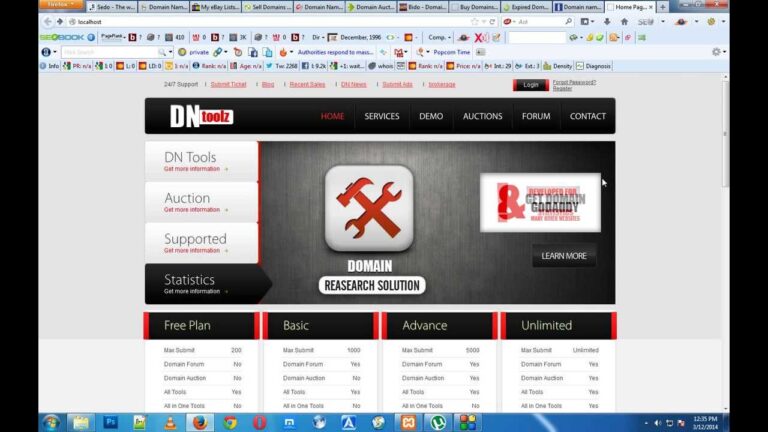Click the Windows Start button
Screen dimensions: 768x432
(x=50, y=422)
